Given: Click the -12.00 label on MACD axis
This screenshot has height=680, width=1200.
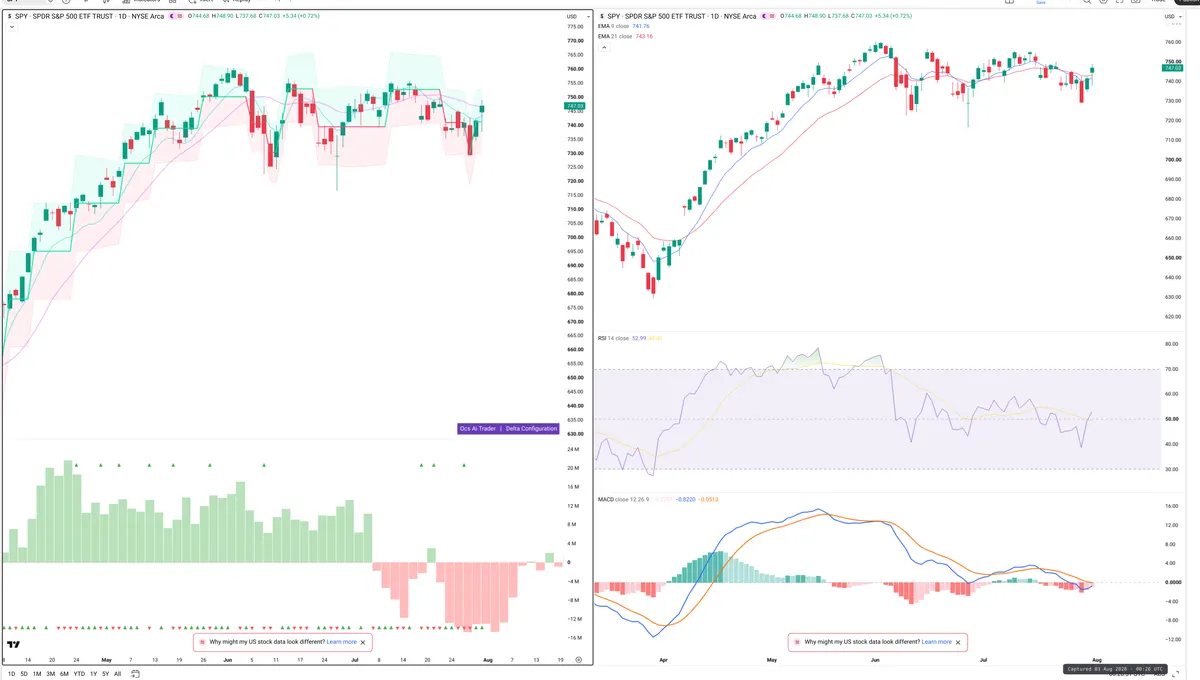Looking at the screenshot, I should (x=1173, y=639).
